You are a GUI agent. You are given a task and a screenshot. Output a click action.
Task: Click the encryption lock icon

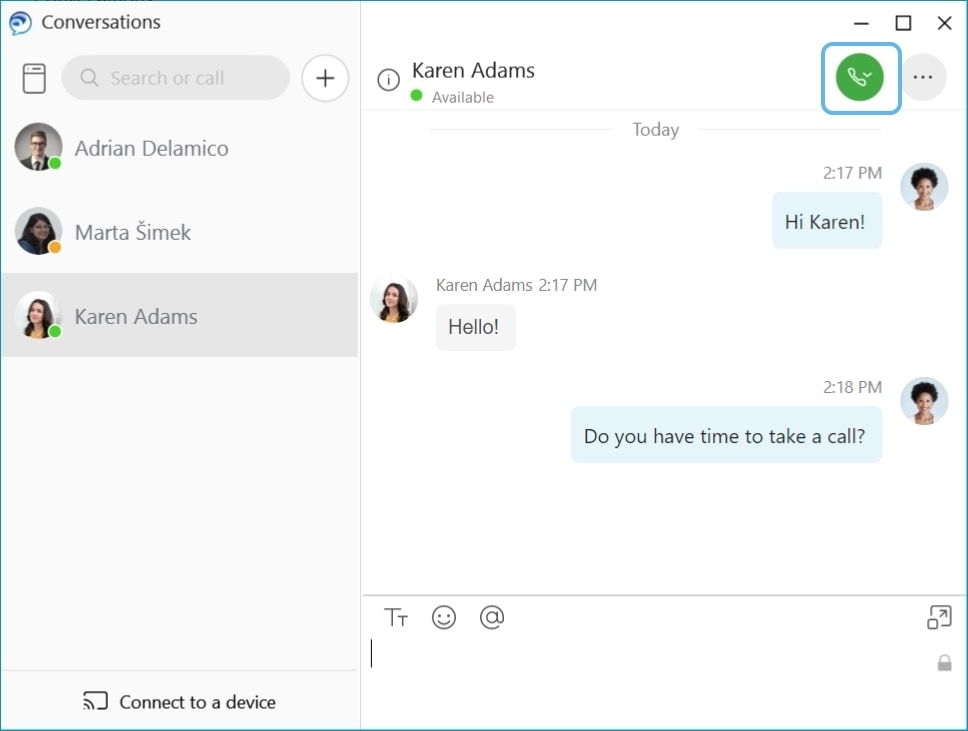[x=944, y=662]
